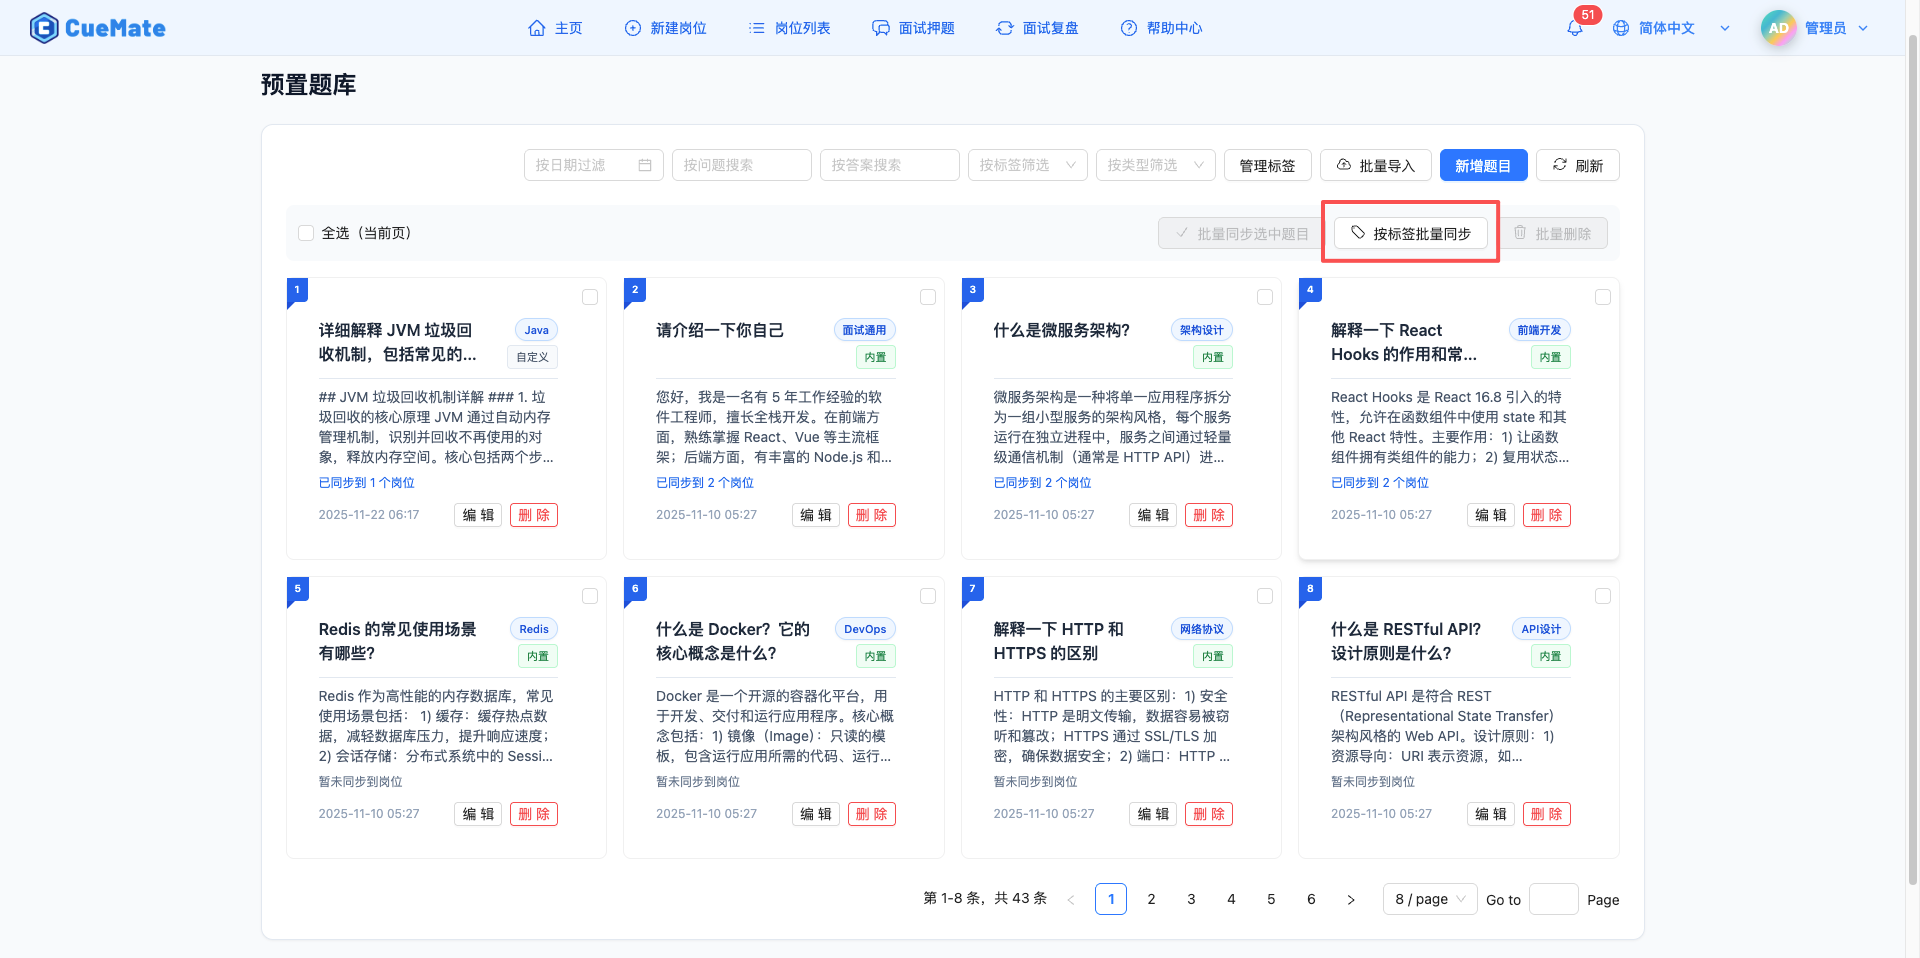Click the AD admin avatar icon

click(1778, 28)
